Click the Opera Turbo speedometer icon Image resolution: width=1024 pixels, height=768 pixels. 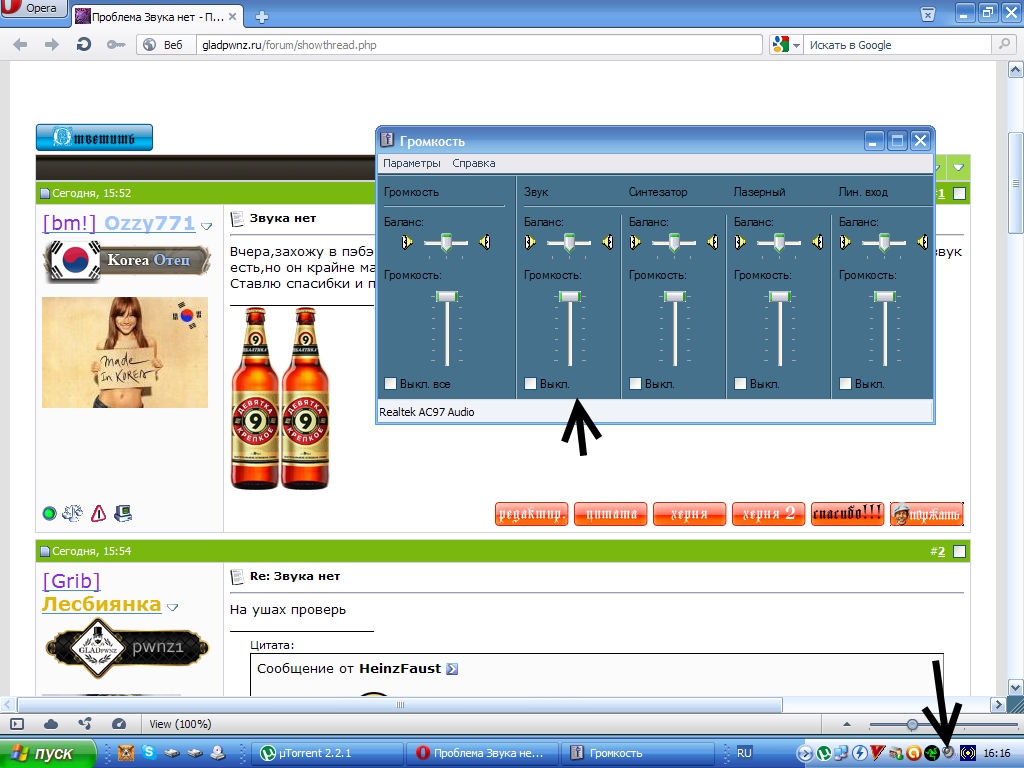(x=119, y=723)
